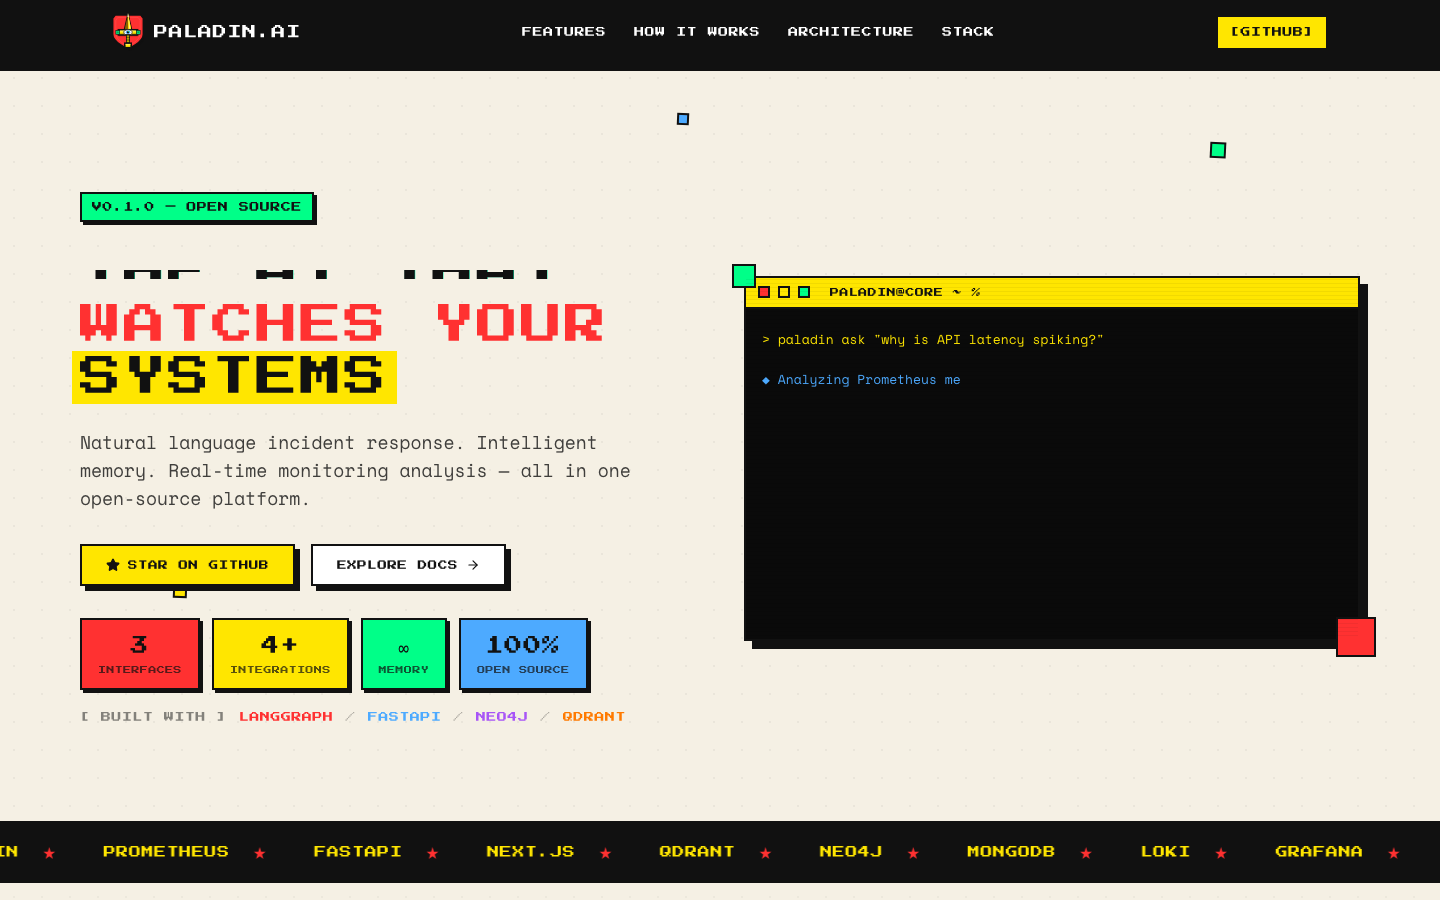Click the Natural language incident response paragraph
This screenshot has width=1440, height=900.
click(x=355, y=471)
